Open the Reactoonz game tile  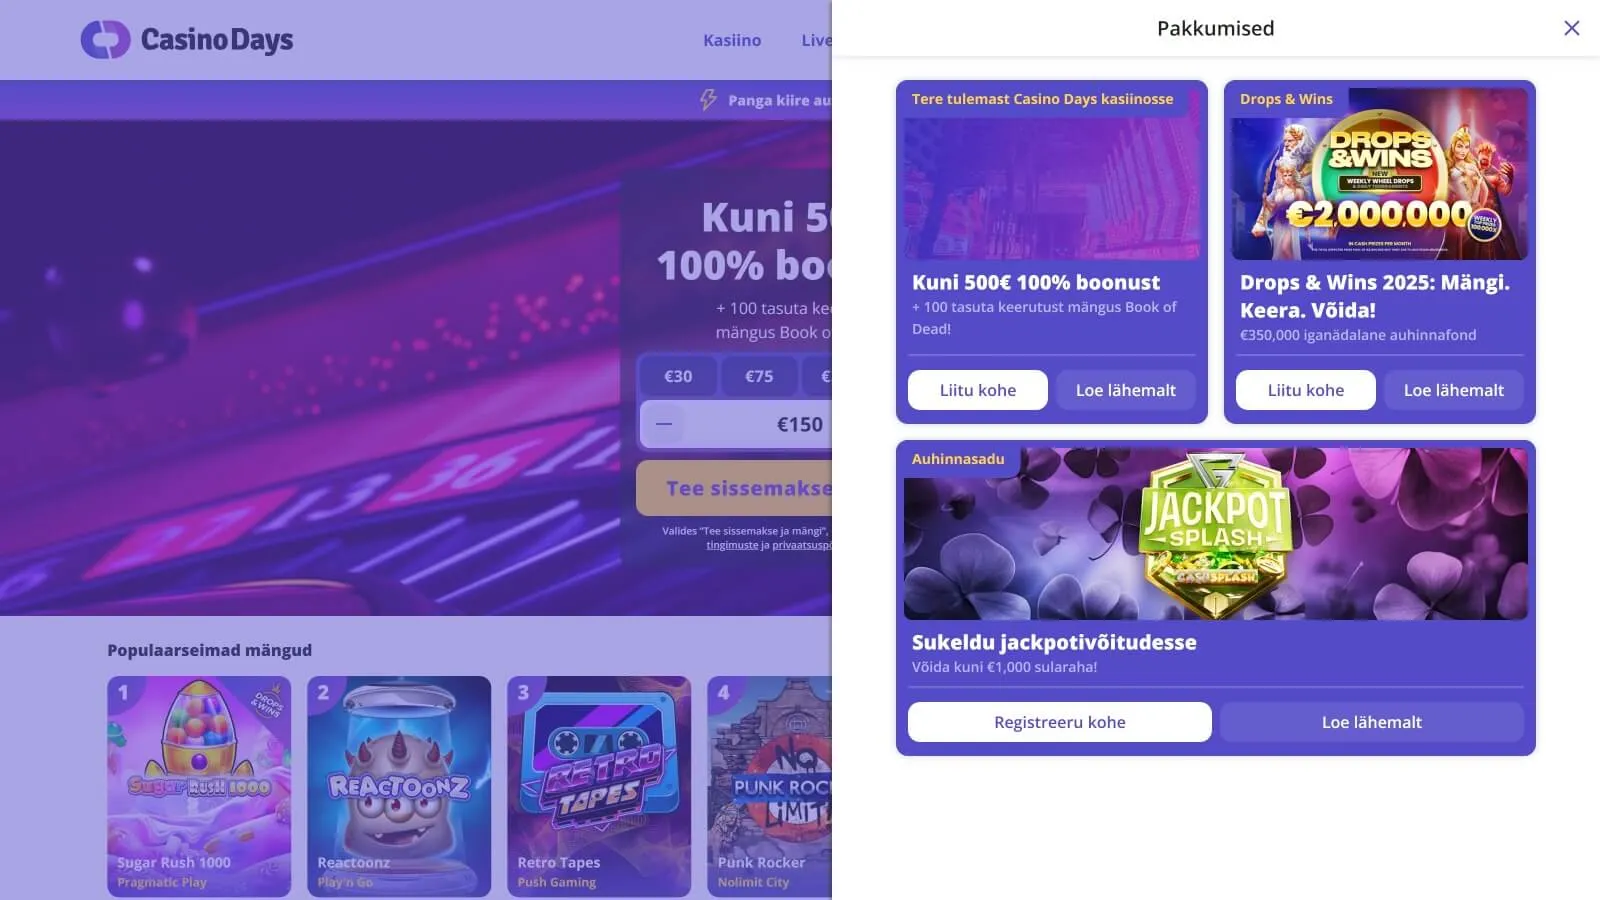point(399,786)
